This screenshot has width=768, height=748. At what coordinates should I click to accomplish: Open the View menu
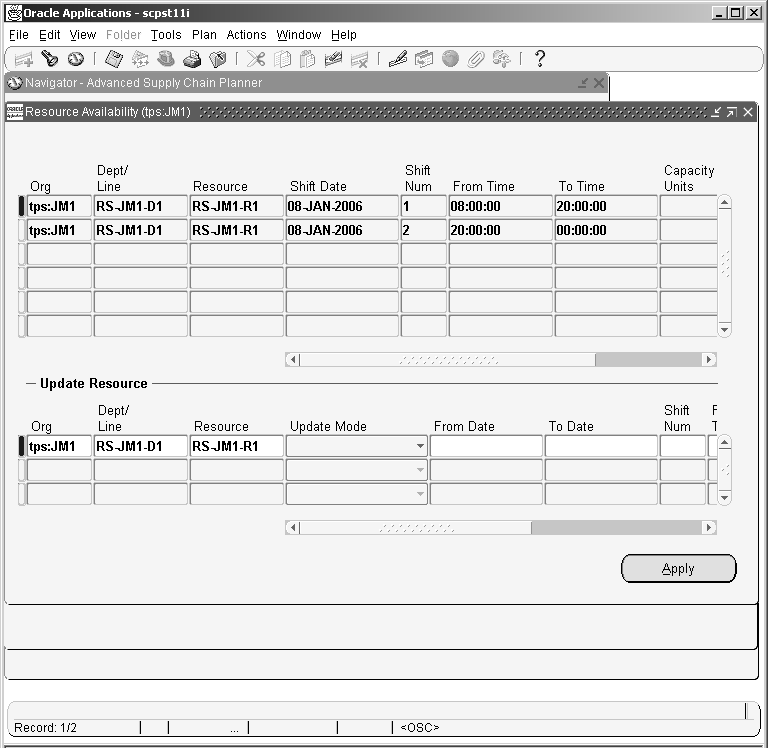(83, 35)
